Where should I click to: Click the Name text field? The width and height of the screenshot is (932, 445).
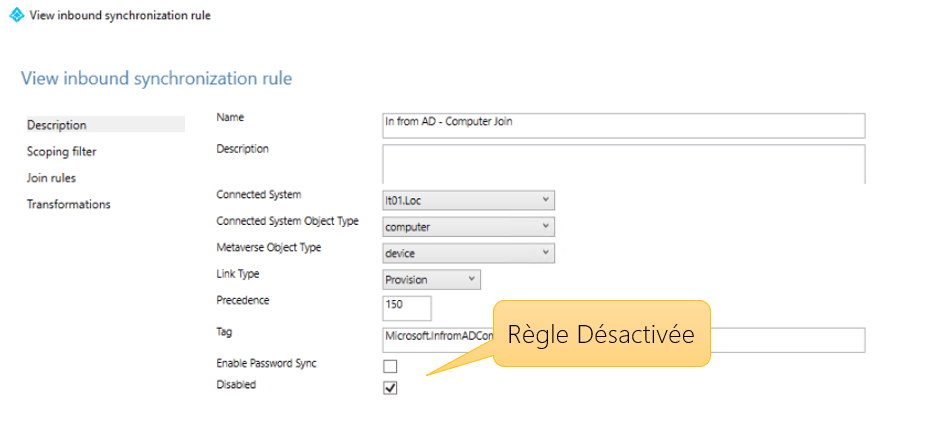623,125
